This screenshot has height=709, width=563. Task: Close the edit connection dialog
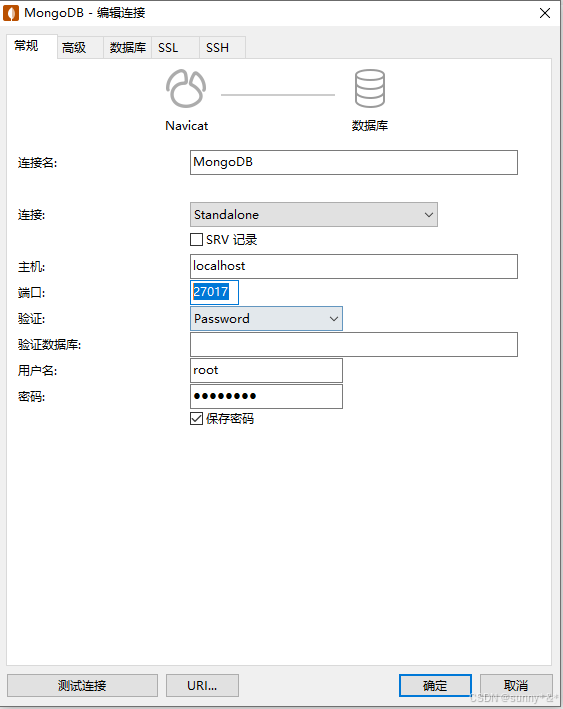[545, 13]
